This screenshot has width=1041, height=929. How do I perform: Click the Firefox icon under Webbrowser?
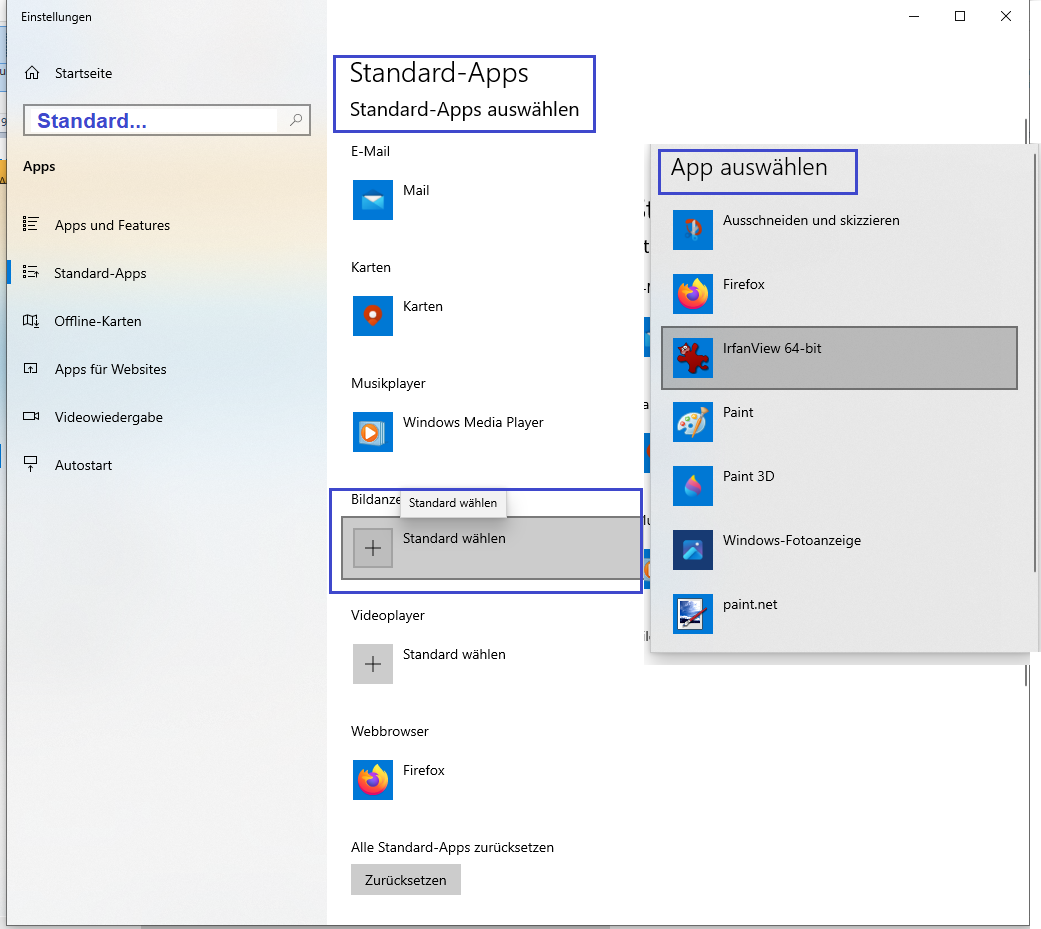point(372,780)
